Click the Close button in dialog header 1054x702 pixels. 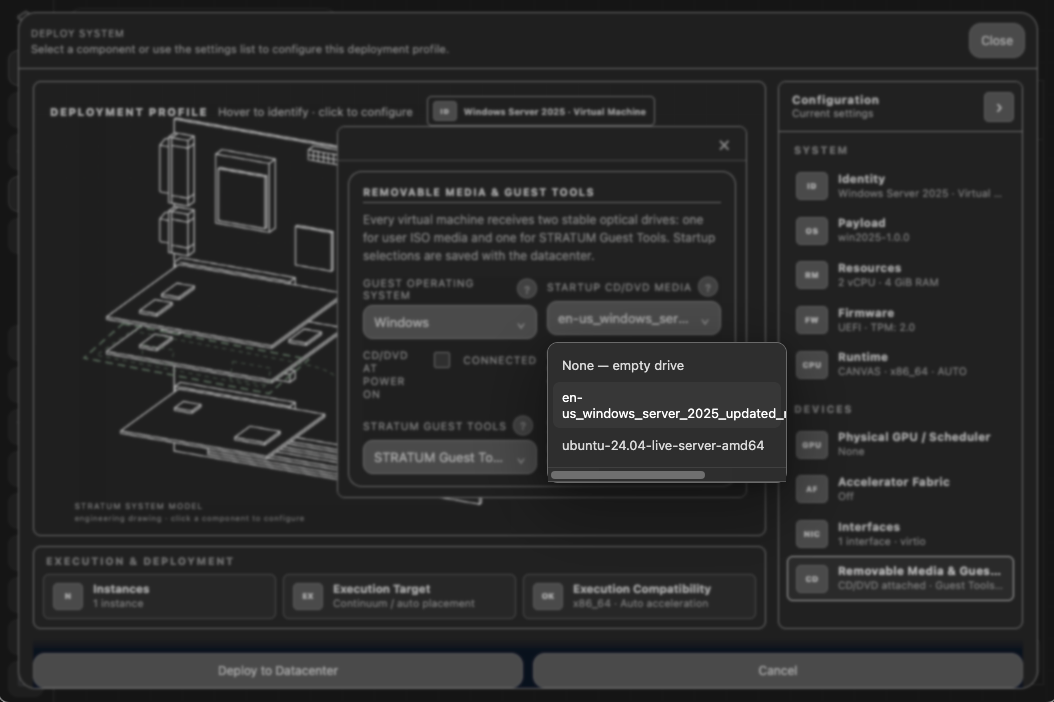[x=996, y=40]
